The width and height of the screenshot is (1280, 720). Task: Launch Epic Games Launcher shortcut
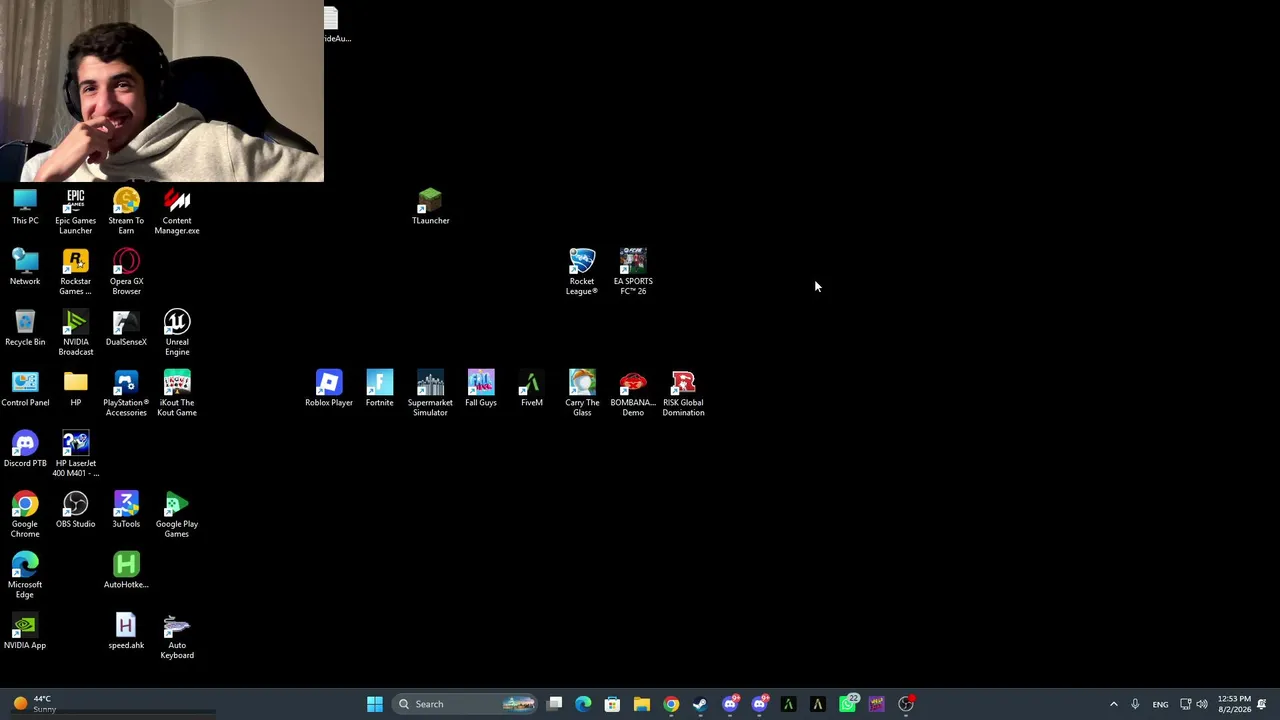point(76,212)
